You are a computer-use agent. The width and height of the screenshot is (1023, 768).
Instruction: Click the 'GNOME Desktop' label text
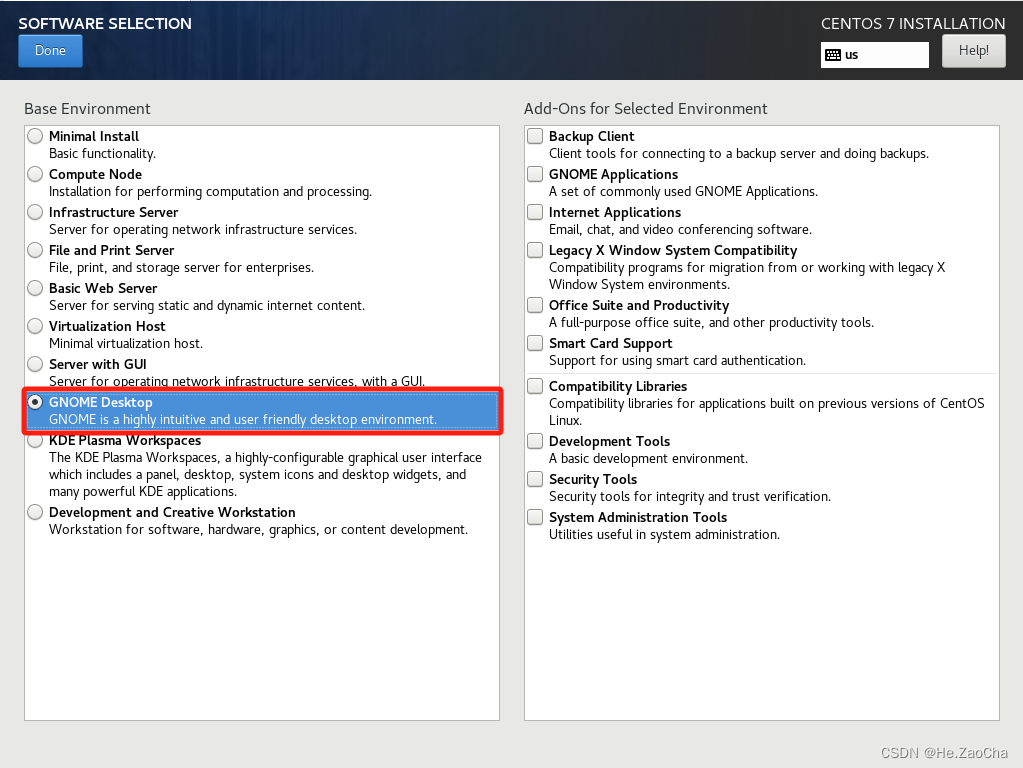coord(100,403)
